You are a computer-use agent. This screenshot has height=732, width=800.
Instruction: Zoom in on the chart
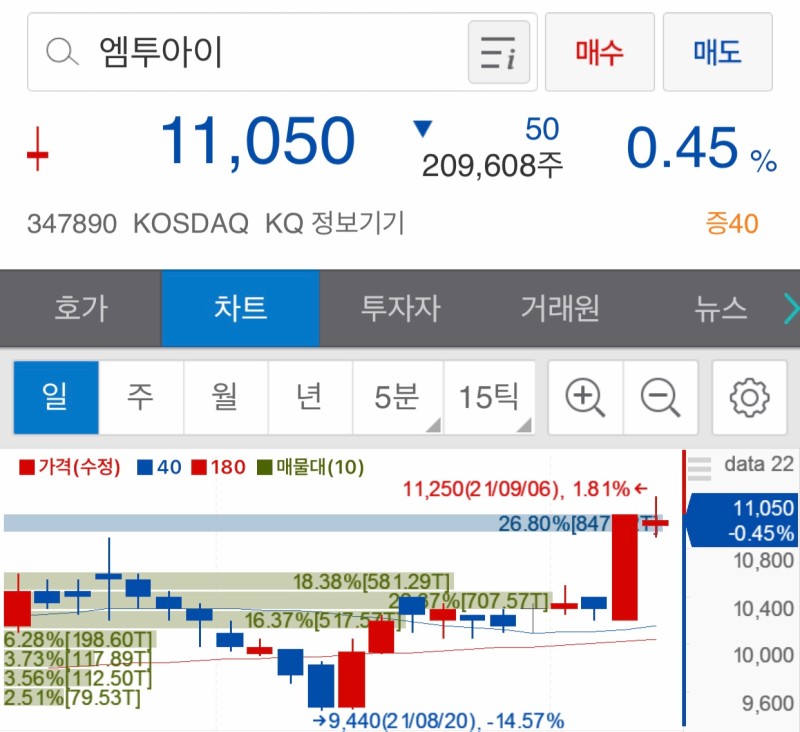tap(585, 397)
